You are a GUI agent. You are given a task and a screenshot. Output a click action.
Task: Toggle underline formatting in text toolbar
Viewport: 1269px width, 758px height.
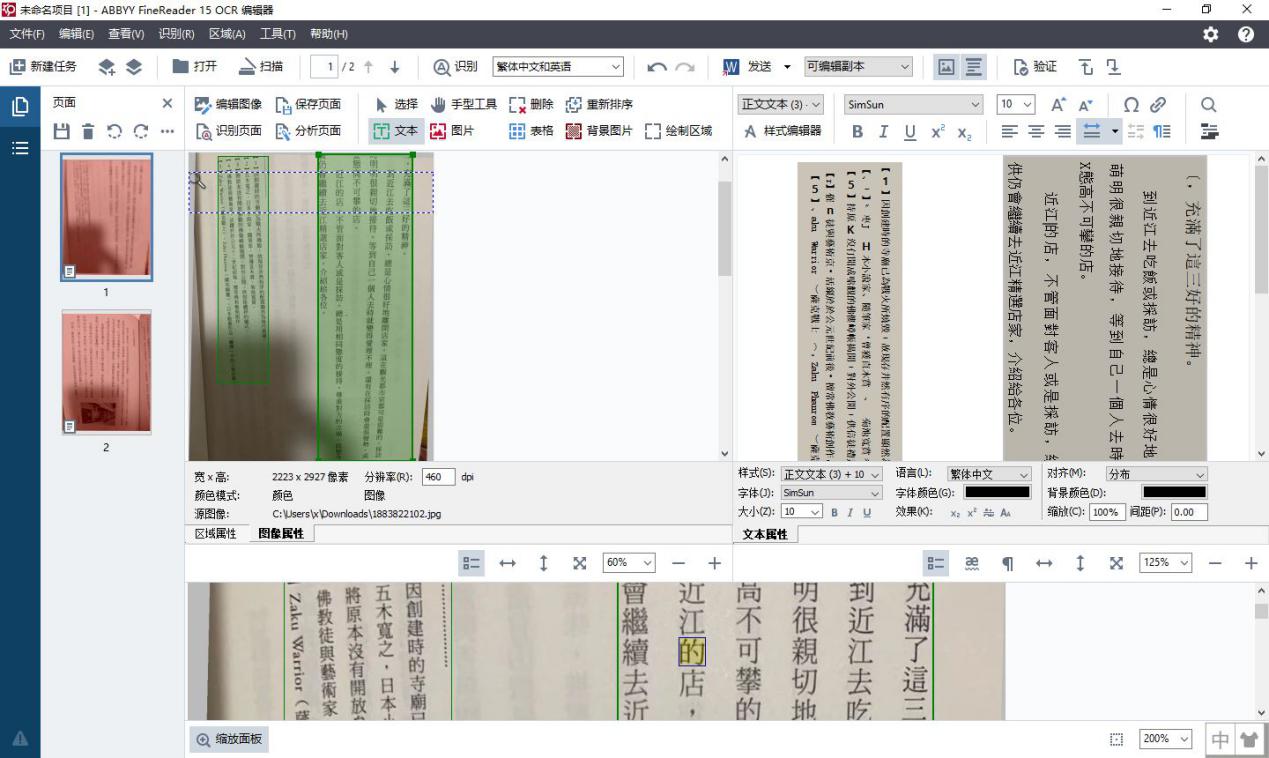click(910, 131)
